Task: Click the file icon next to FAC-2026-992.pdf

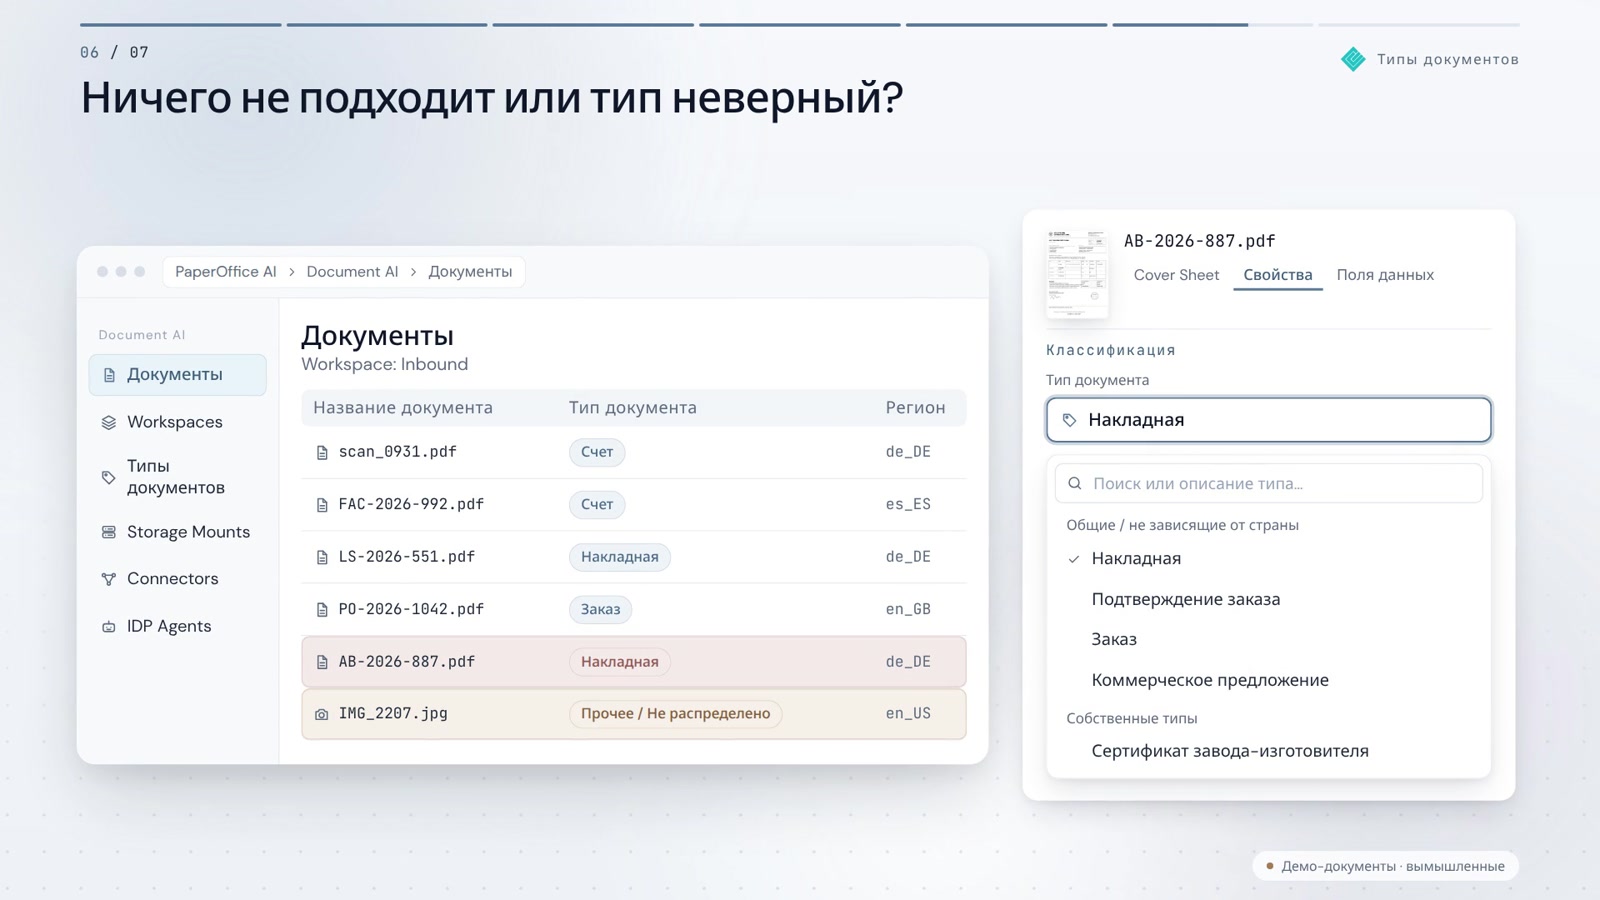Action: pos(322,505)
